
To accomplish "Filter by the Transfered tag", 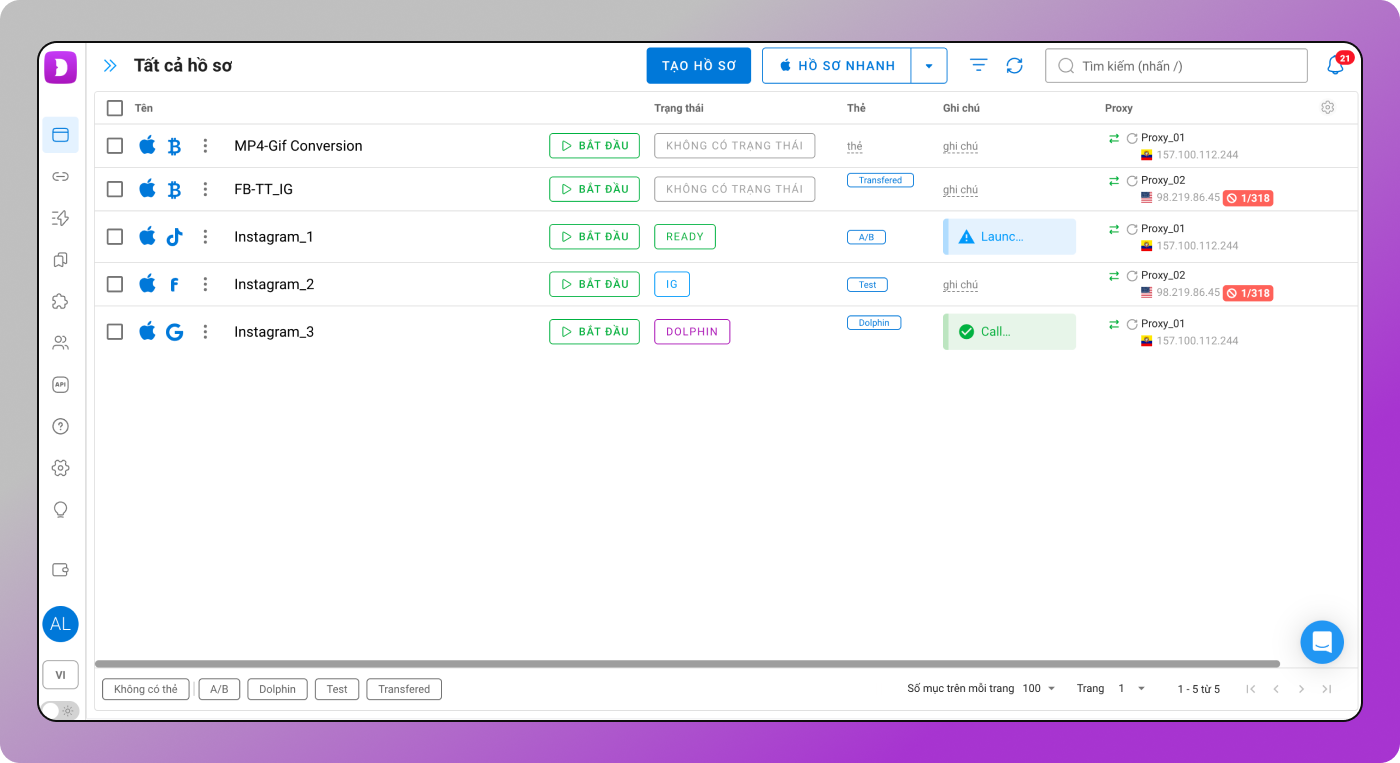I will pyautogui.click(x=404, y=689).
